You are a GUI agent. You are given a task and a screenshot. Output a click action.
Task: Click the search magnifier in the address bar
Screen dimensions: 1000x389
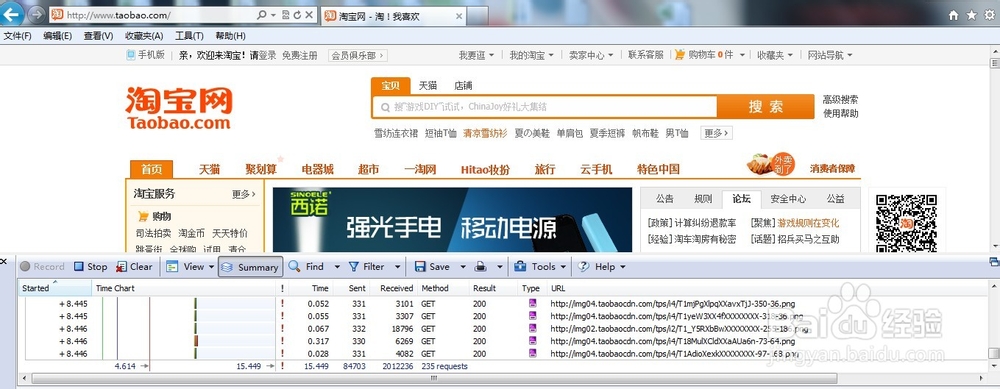point(261,14)
